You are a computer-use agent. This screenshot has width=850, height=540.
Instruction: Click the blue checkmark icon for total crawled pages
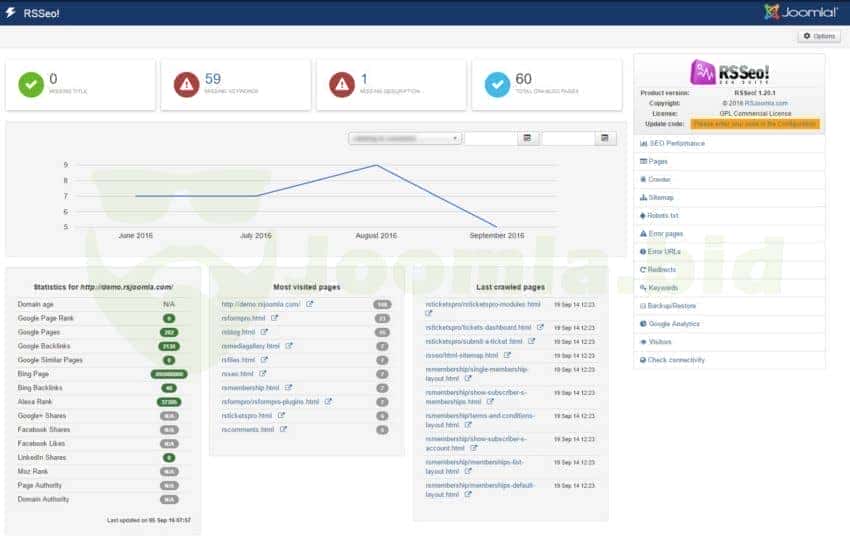point(497,84)
